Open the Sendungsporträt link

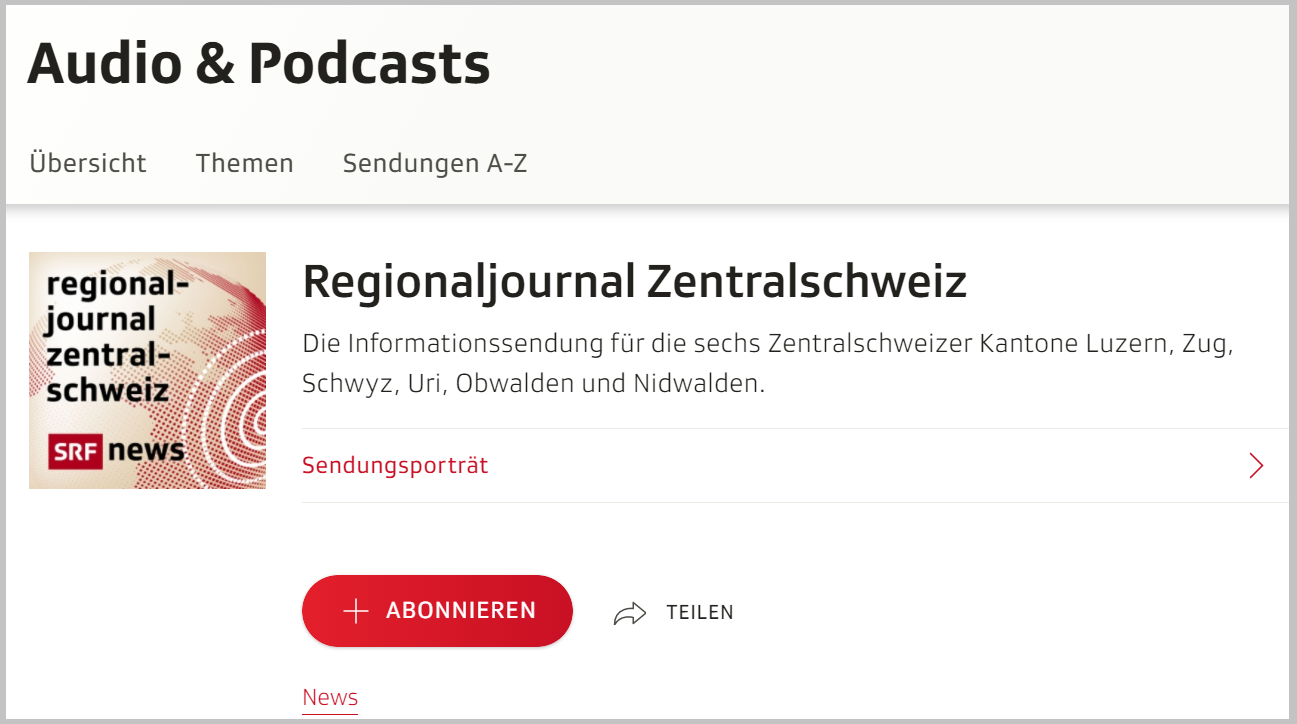coord(395,465)
